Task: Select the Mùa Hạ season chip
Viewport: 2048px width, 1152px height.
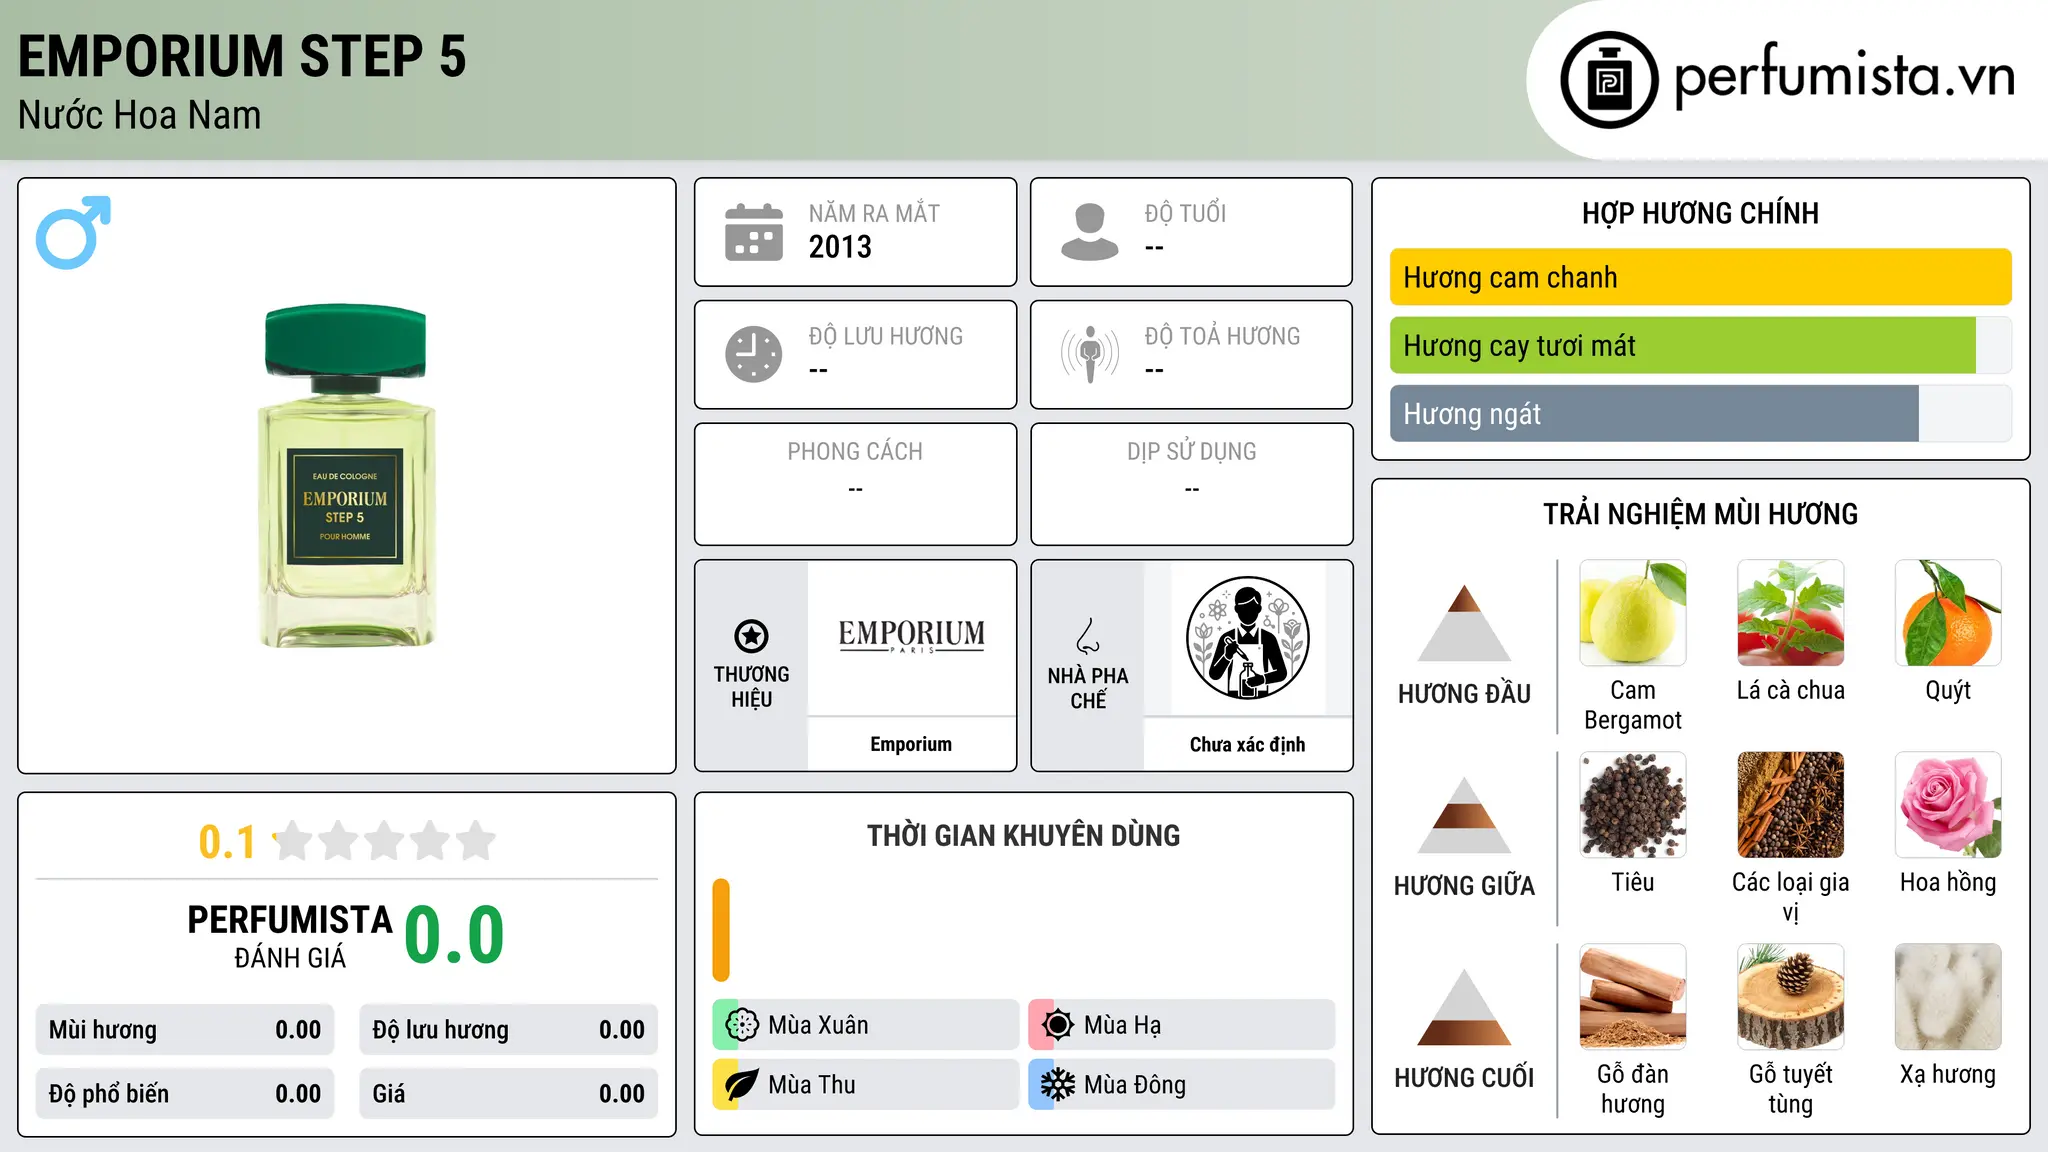Action: coord(1182,1025)
